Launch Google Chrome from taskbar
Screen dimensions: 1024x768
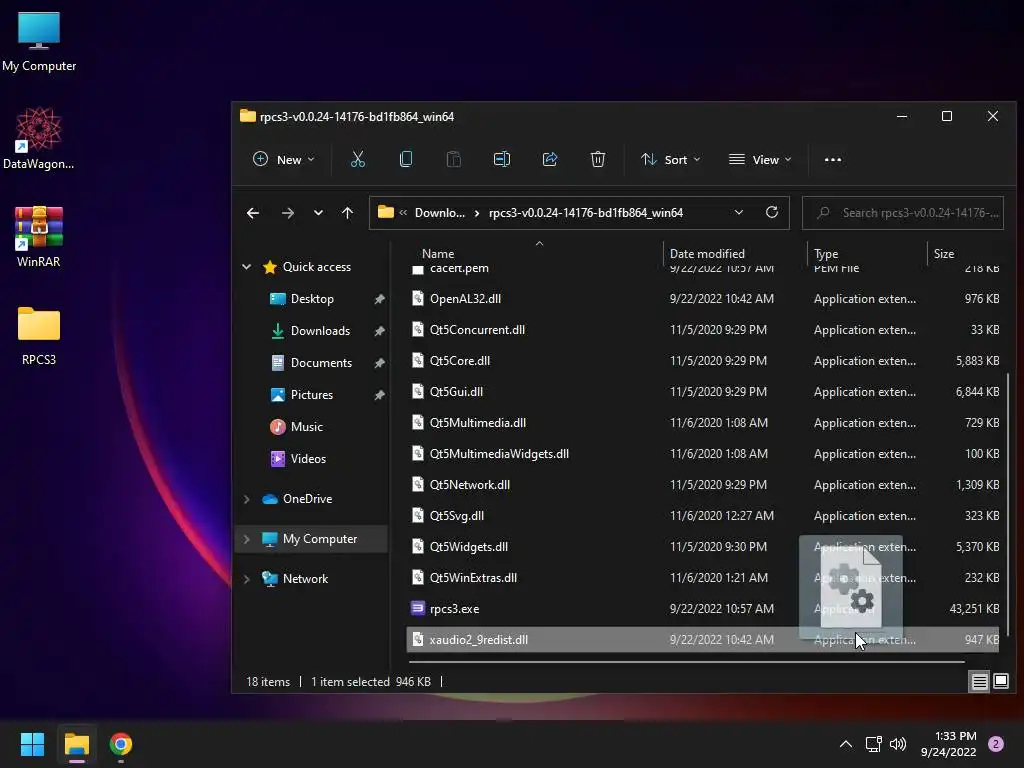[121, 744]
